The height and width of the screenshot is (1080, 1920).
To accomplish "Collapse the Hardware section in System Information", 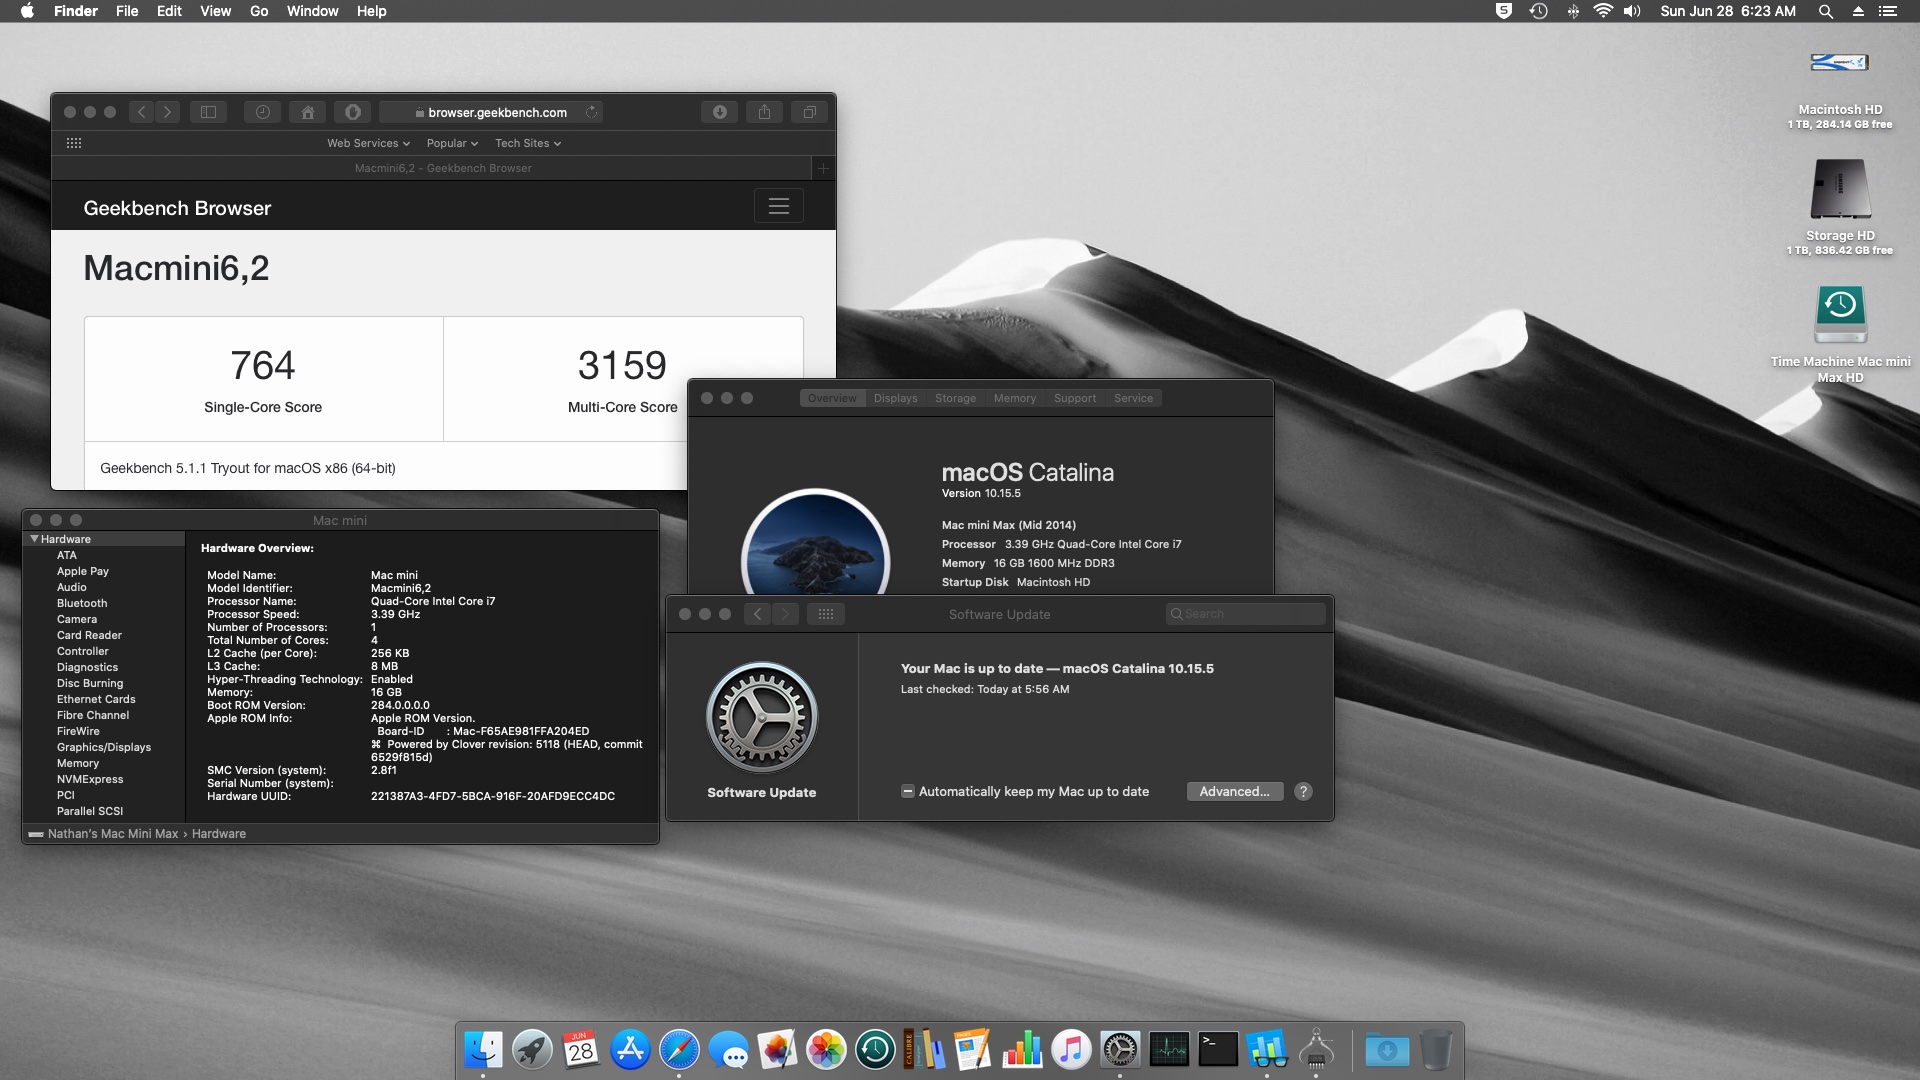I will point(35,539).
